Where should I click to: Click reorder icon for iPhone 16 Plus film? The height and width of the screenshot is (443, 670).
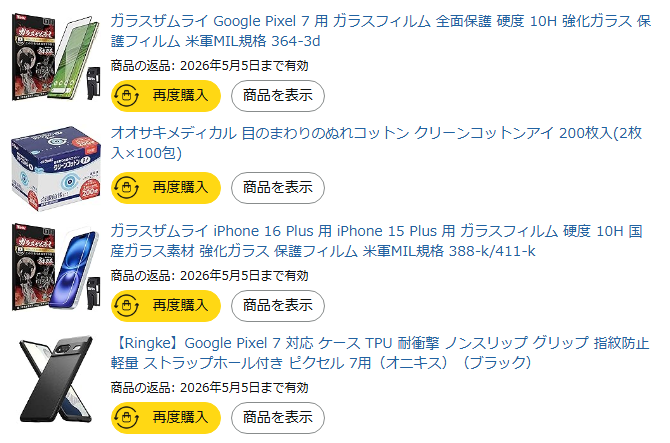click(127, 305)
